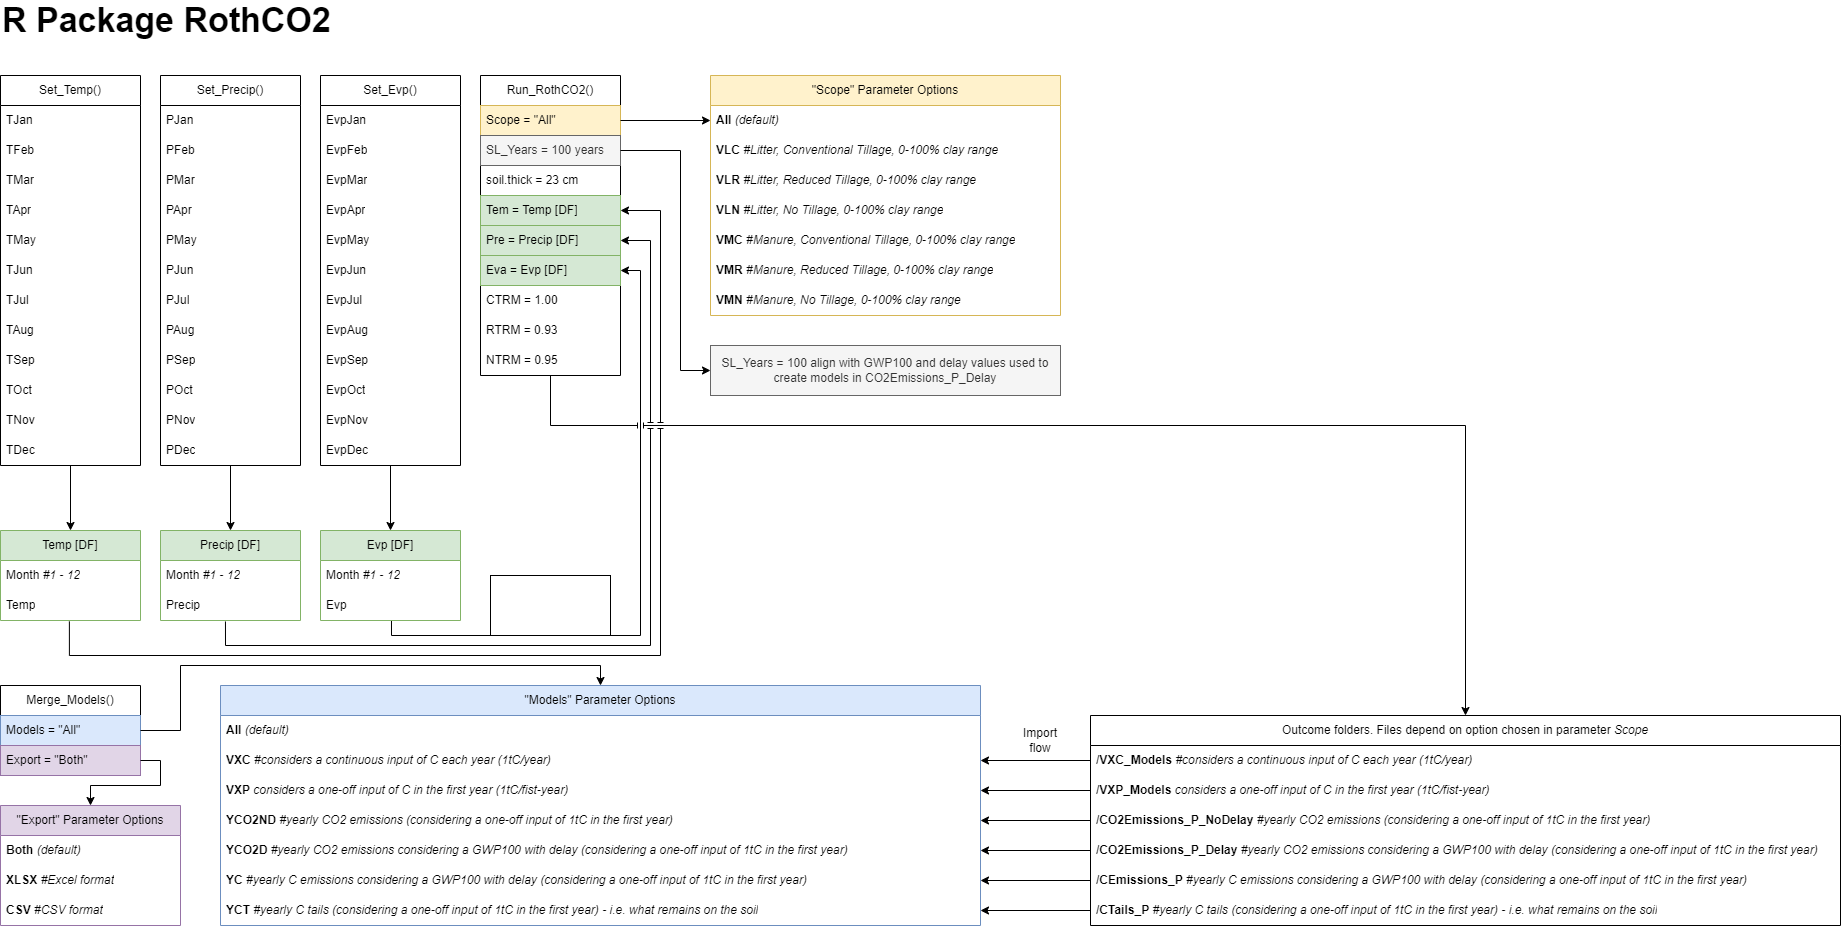Click the /CTails_P outcome folder entry
Screen dimensions: 1841x926
click(1200, 909)
